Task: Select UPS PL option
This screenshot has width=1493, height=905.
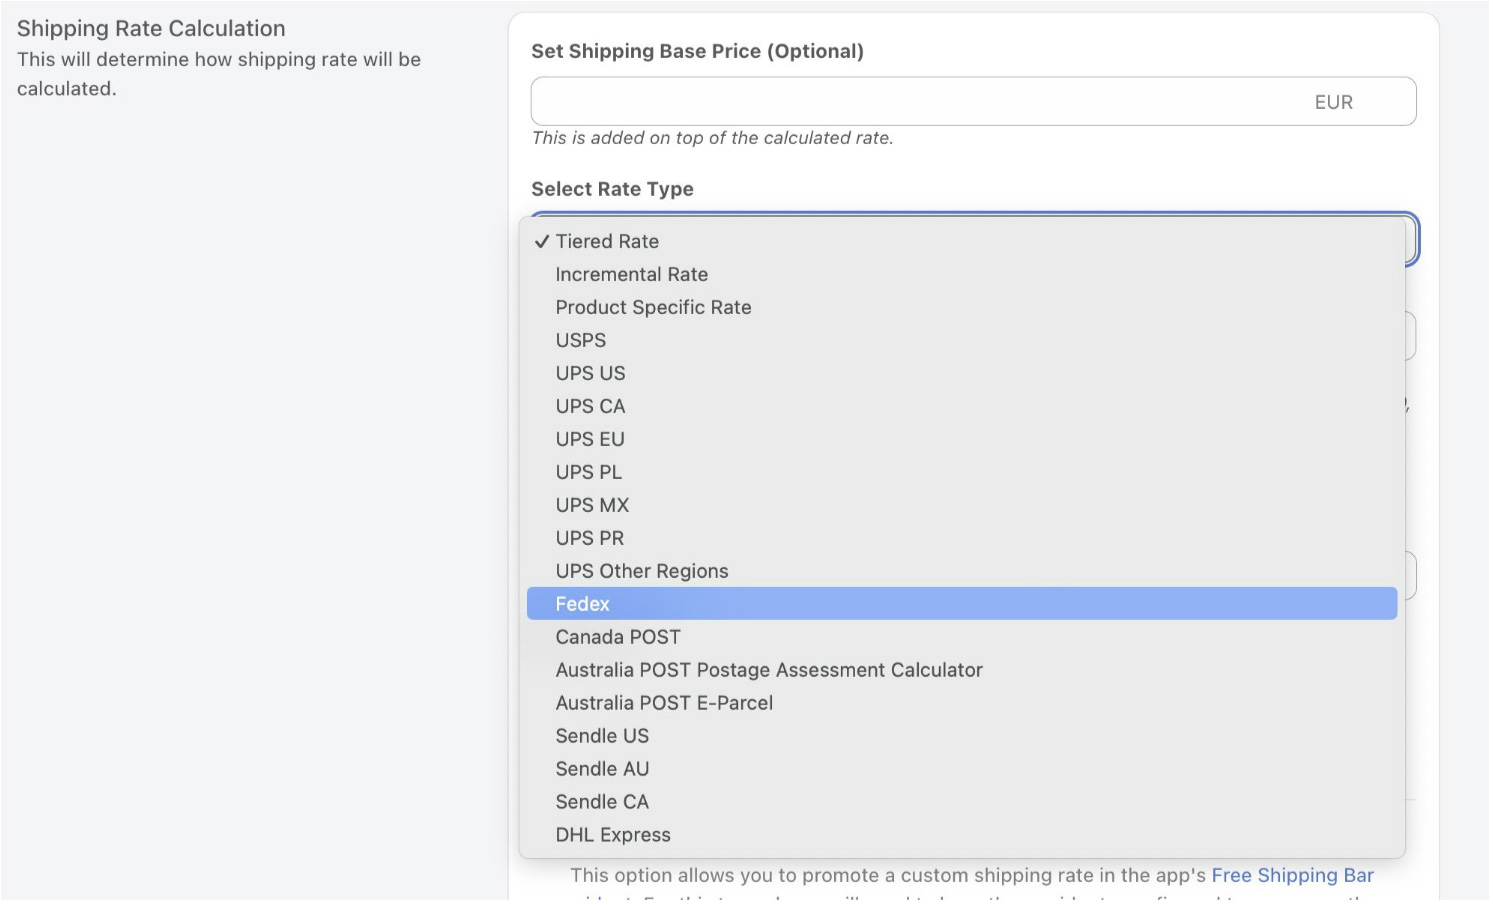Action: click(962, 472)
